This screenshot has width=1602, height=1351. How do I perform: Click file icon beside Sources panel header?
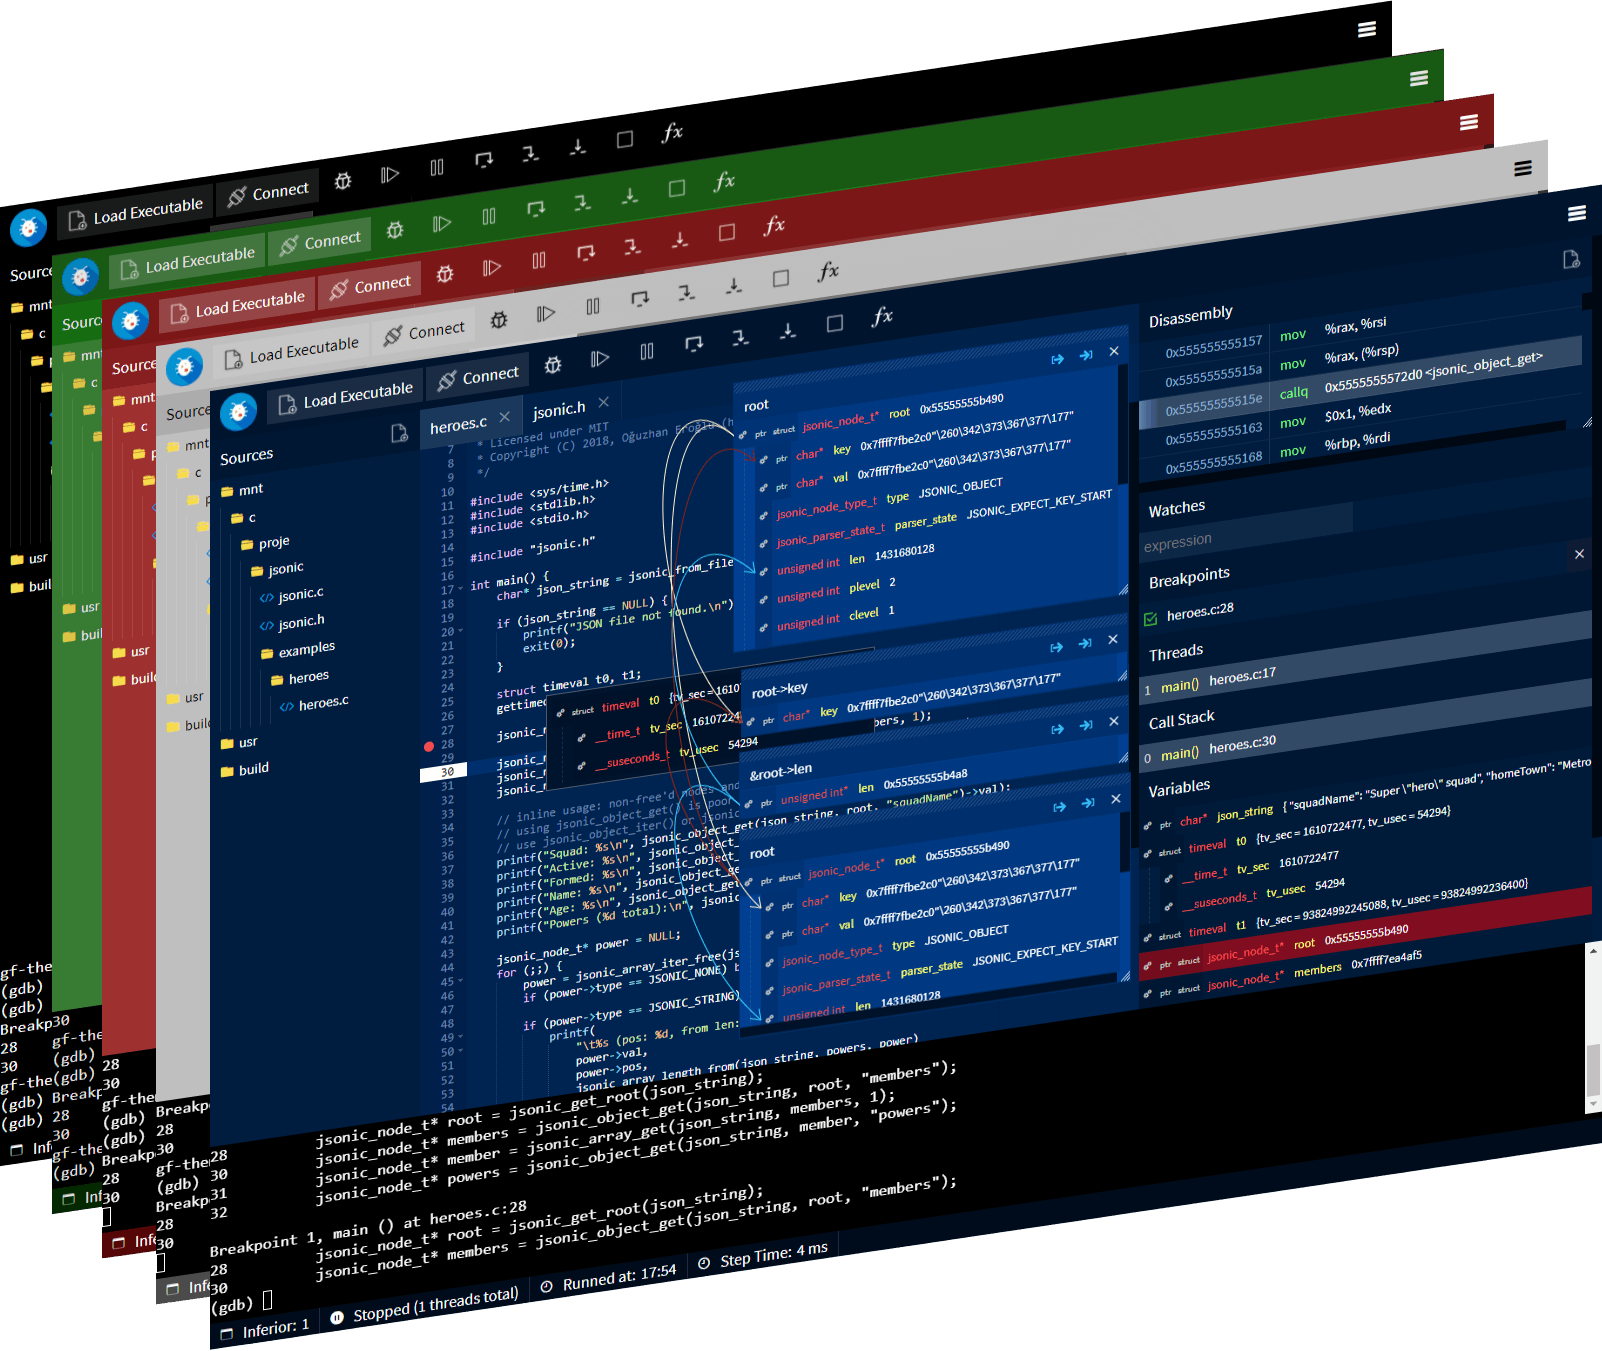(399, 433)
